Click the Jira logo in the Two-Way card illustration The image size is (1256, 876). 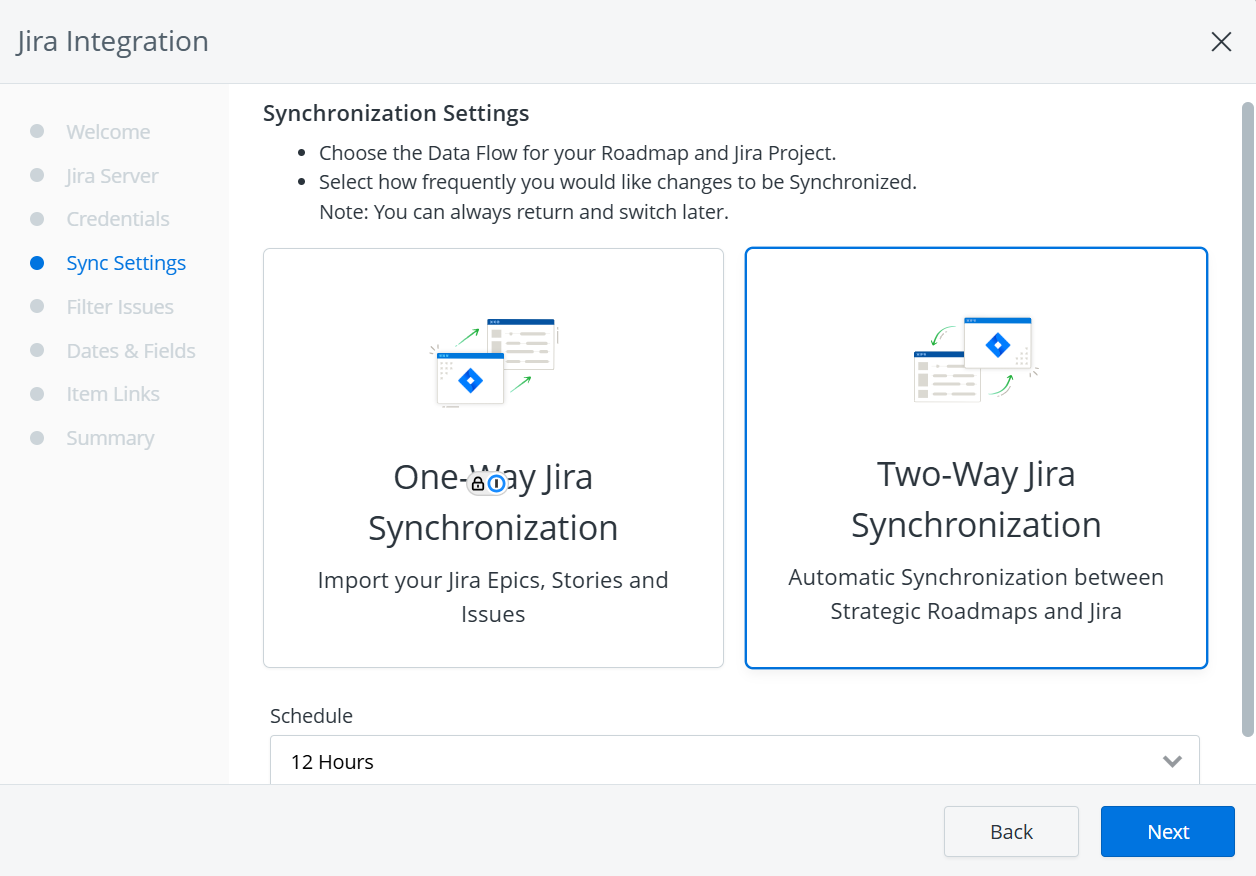996,346
